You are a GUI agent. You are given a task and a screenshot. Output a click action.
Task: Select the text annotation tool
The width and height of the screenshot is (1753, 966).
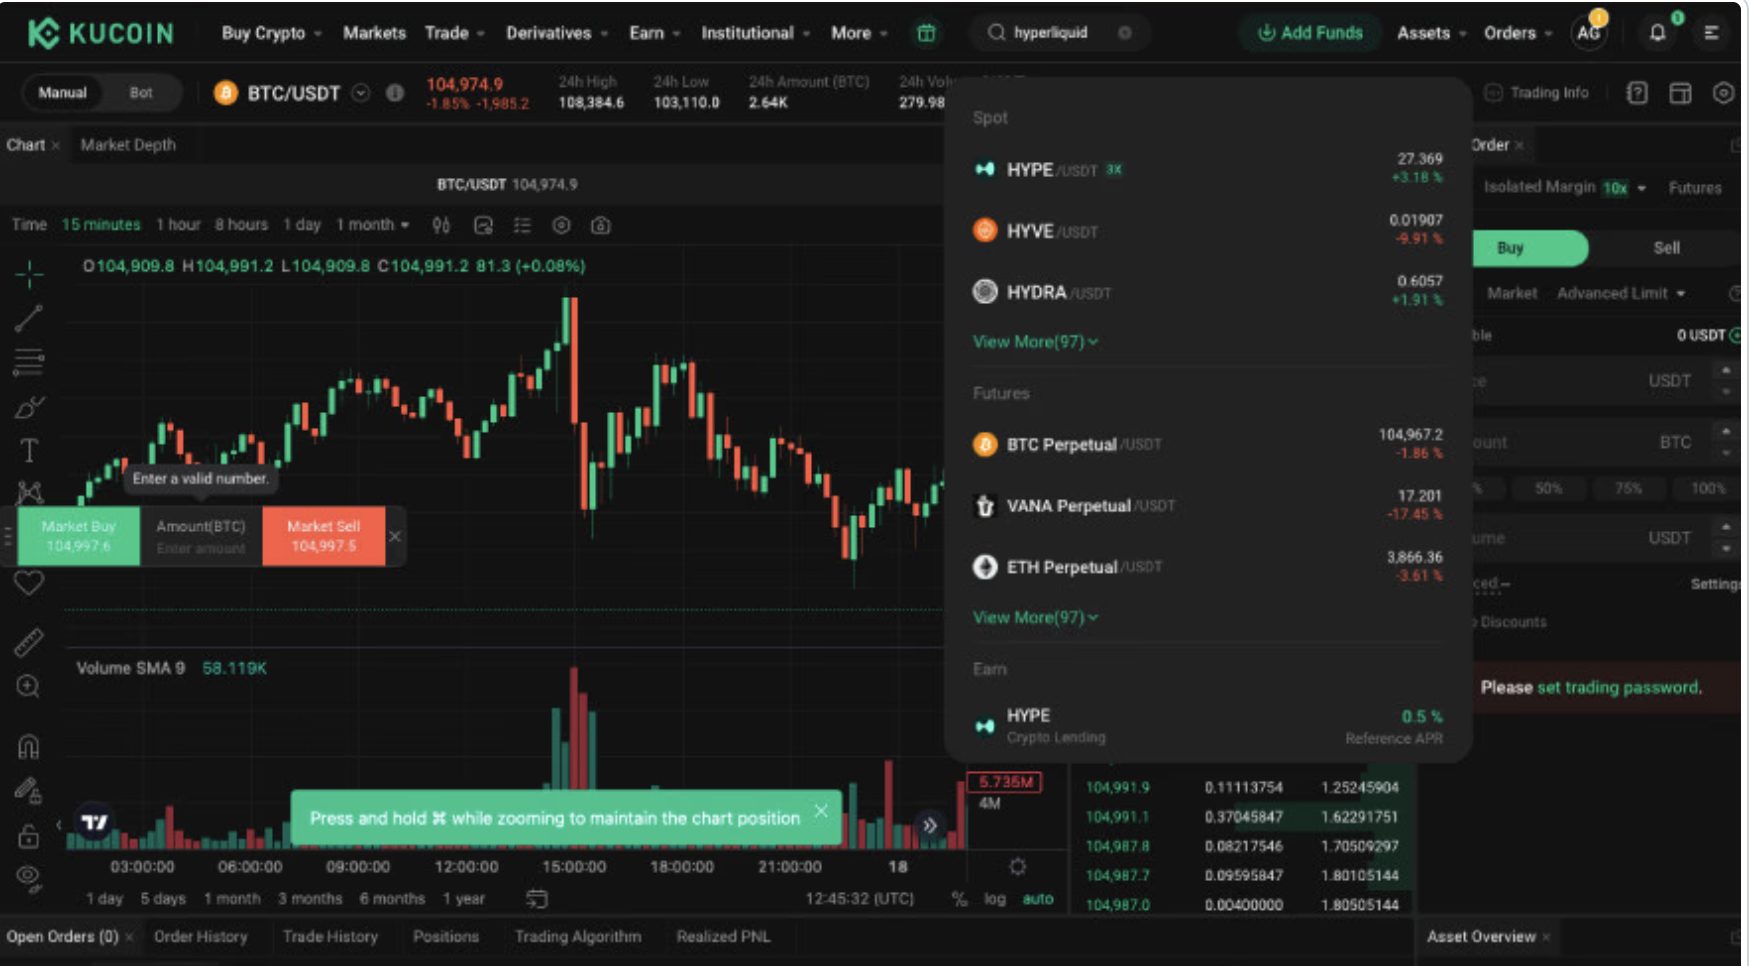point(29,450)
